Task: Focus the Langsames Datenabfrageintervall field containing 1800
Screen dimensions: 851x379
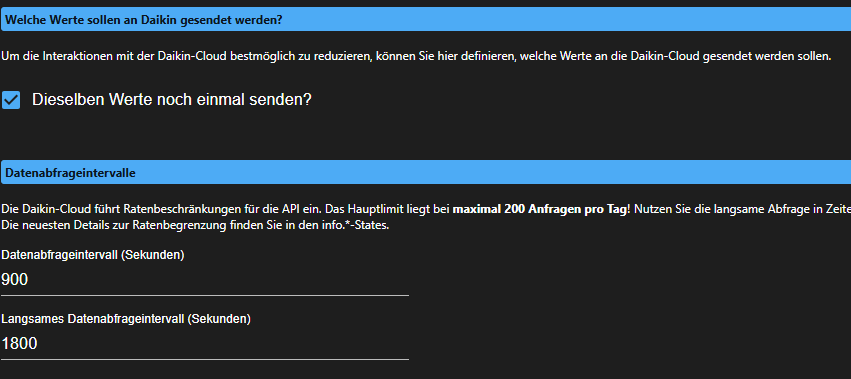Action: pyautogui.click(x=205, y=344)
